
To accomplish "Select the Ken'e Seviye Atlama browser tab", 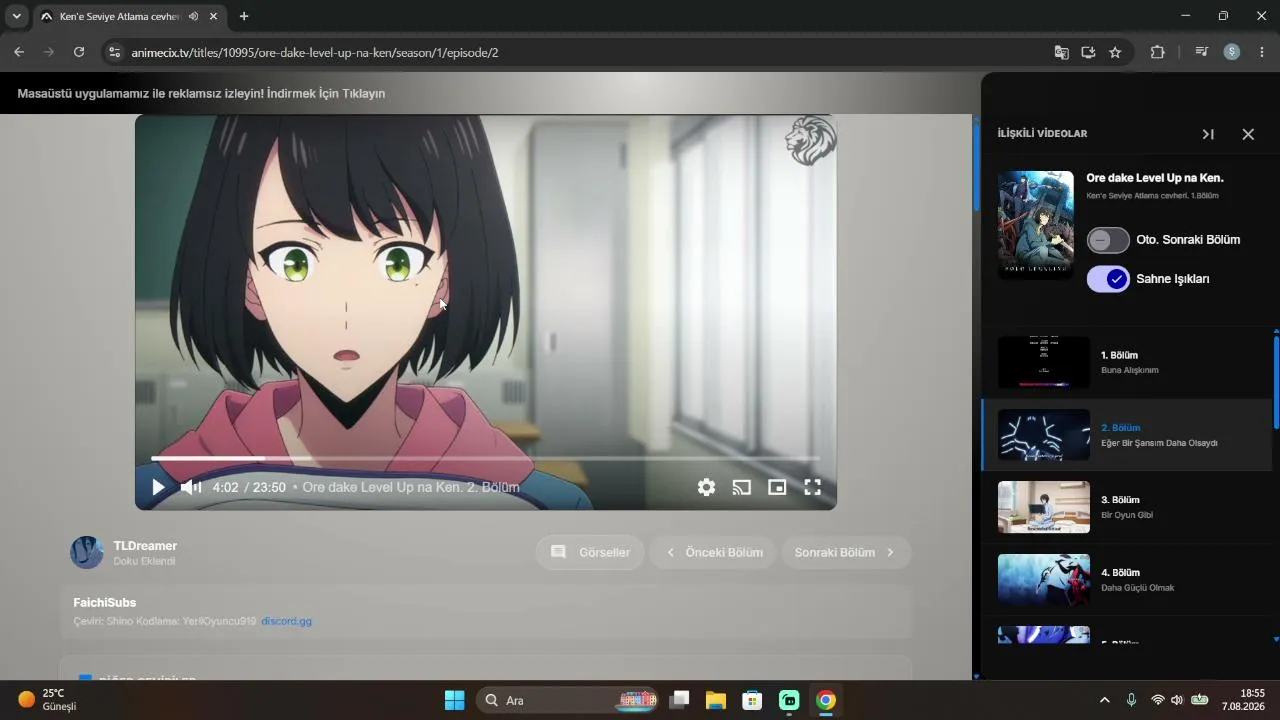I will tap(128, 17).
